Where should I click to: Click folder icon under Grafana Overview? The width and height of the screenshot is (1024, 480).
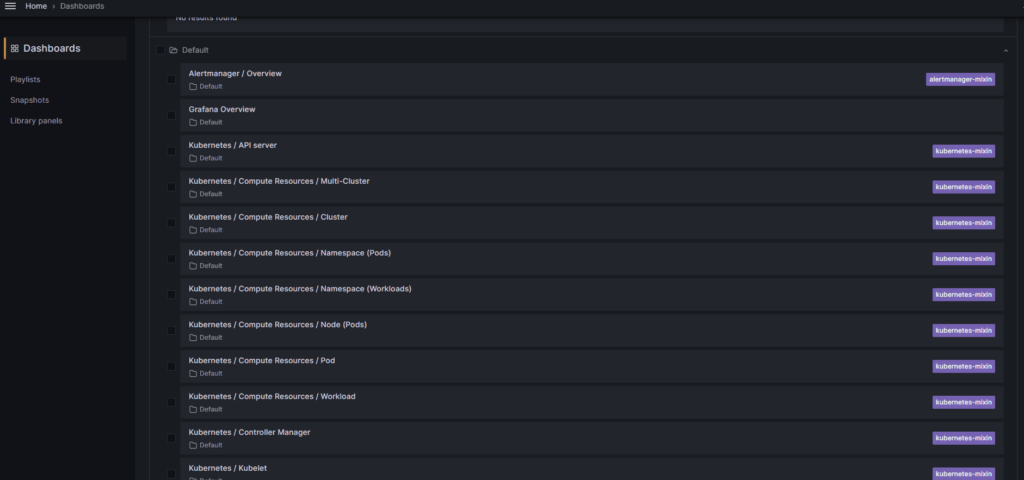coord(193,123)
